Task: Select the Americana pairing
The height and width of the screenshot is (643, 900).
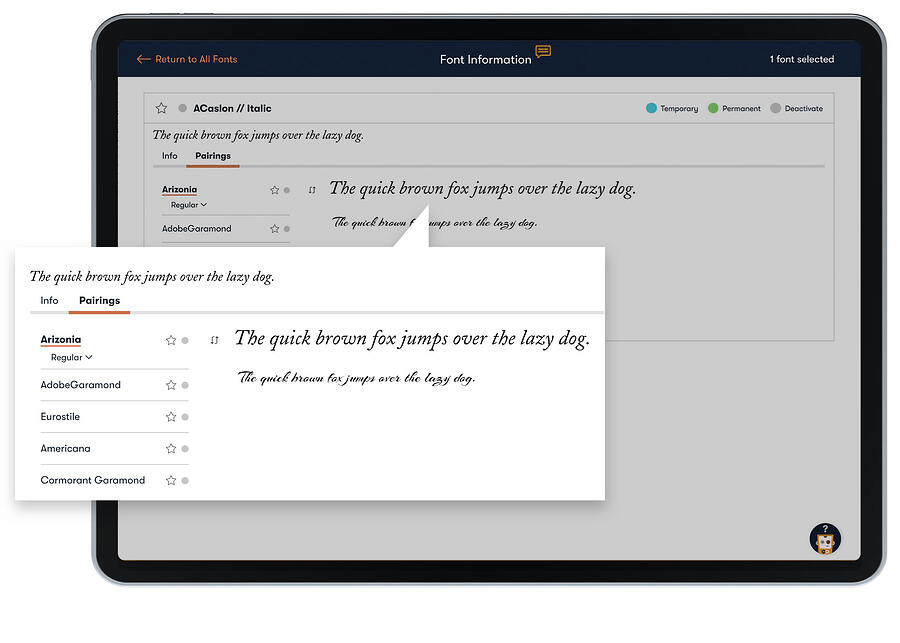Action: (x=65, y=448)
